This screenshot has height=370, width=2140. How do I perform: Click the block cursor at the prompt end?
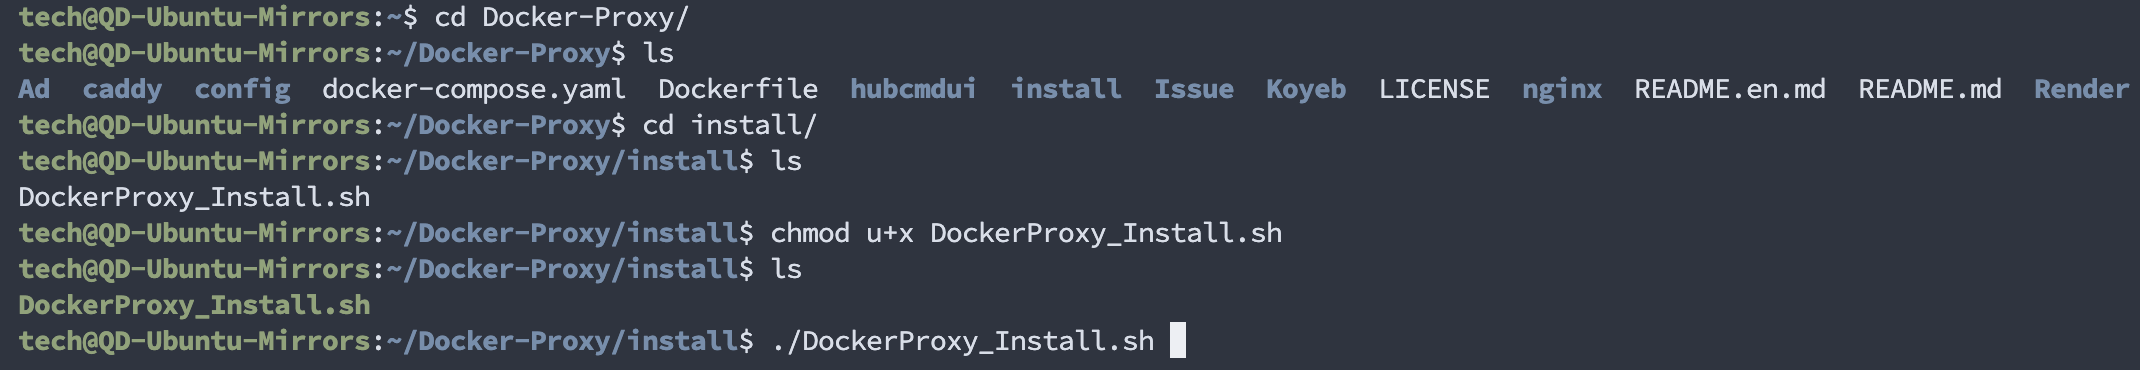coord(1178,340)
